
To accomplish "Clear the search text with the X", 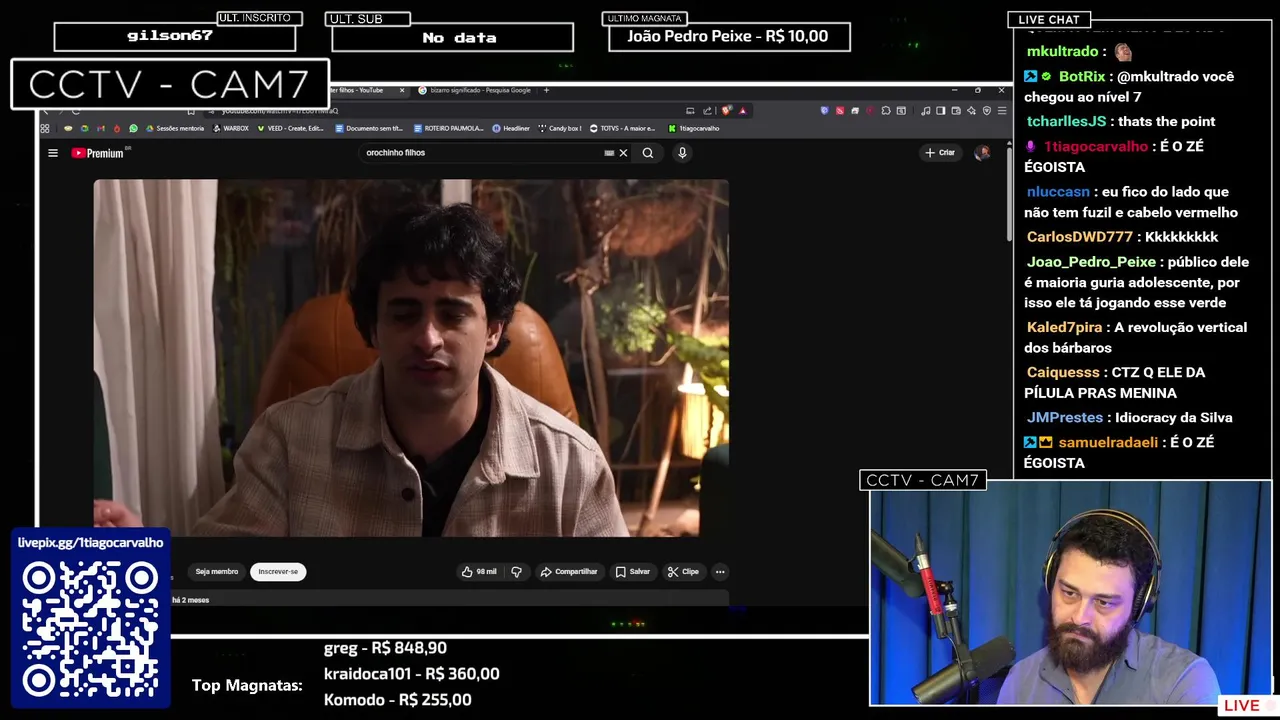I will click(x=623, y=153).
